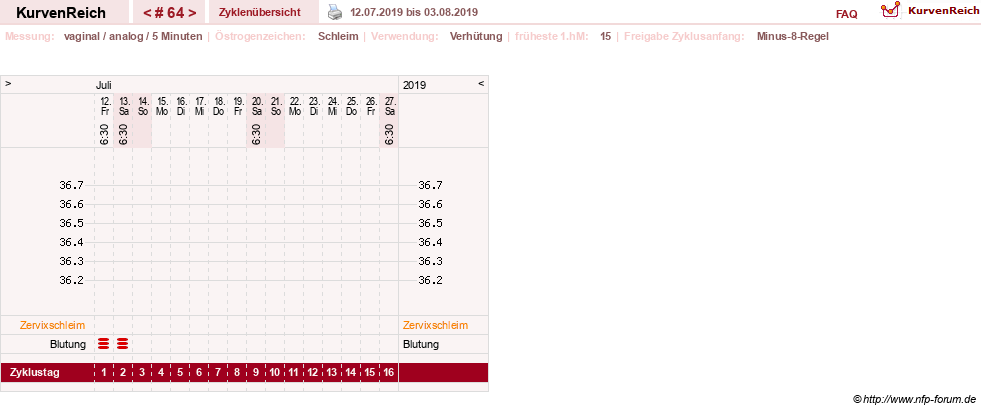
Task: Click date range 12.07.2019 bis 03.08.2019
Action: point(414,13)
